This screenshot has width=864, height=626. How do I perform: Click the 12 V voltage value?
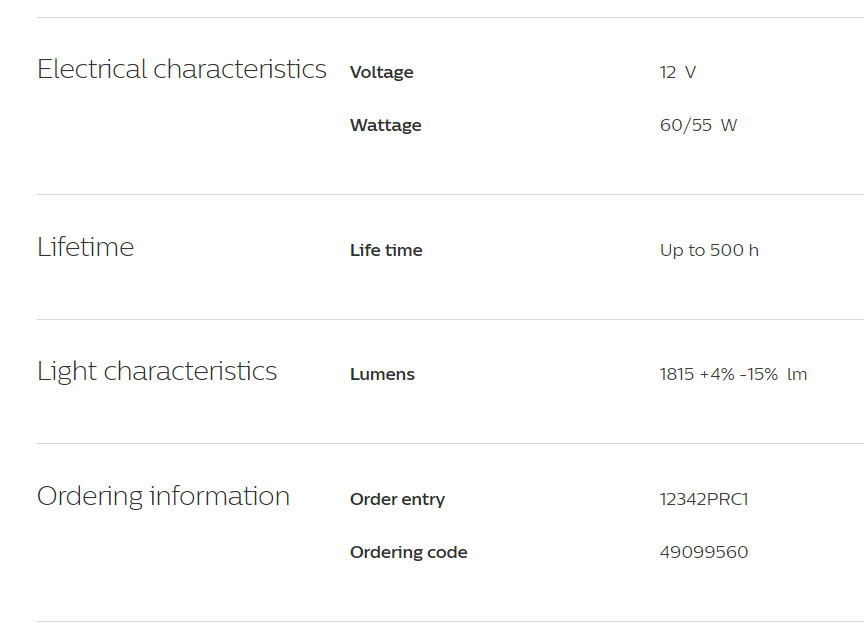click(x=678, y=72)
